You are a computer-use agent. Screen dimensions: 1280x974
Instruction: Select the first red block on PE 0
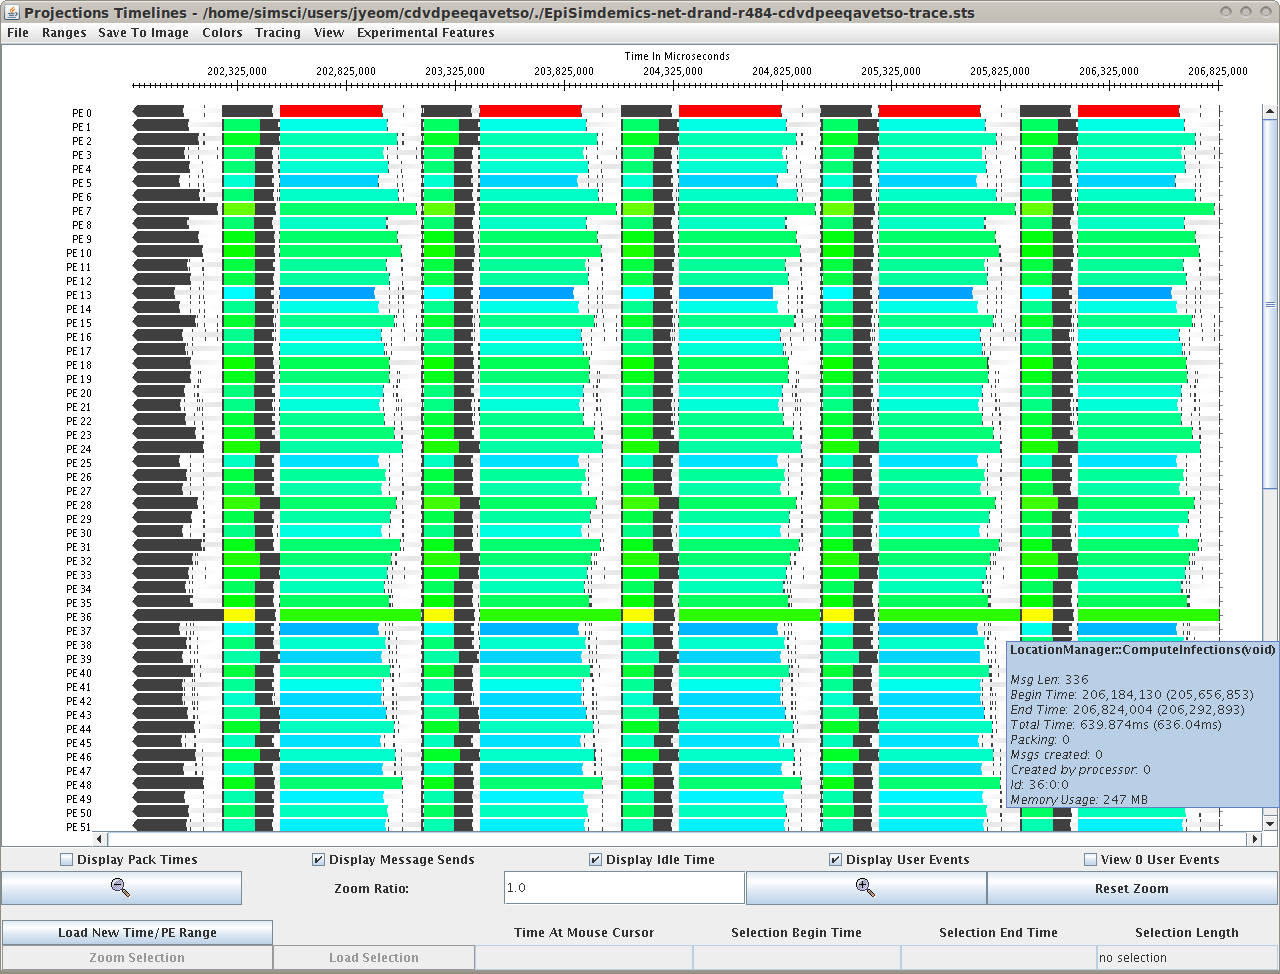pyautogui.click(x=331, y=111)
